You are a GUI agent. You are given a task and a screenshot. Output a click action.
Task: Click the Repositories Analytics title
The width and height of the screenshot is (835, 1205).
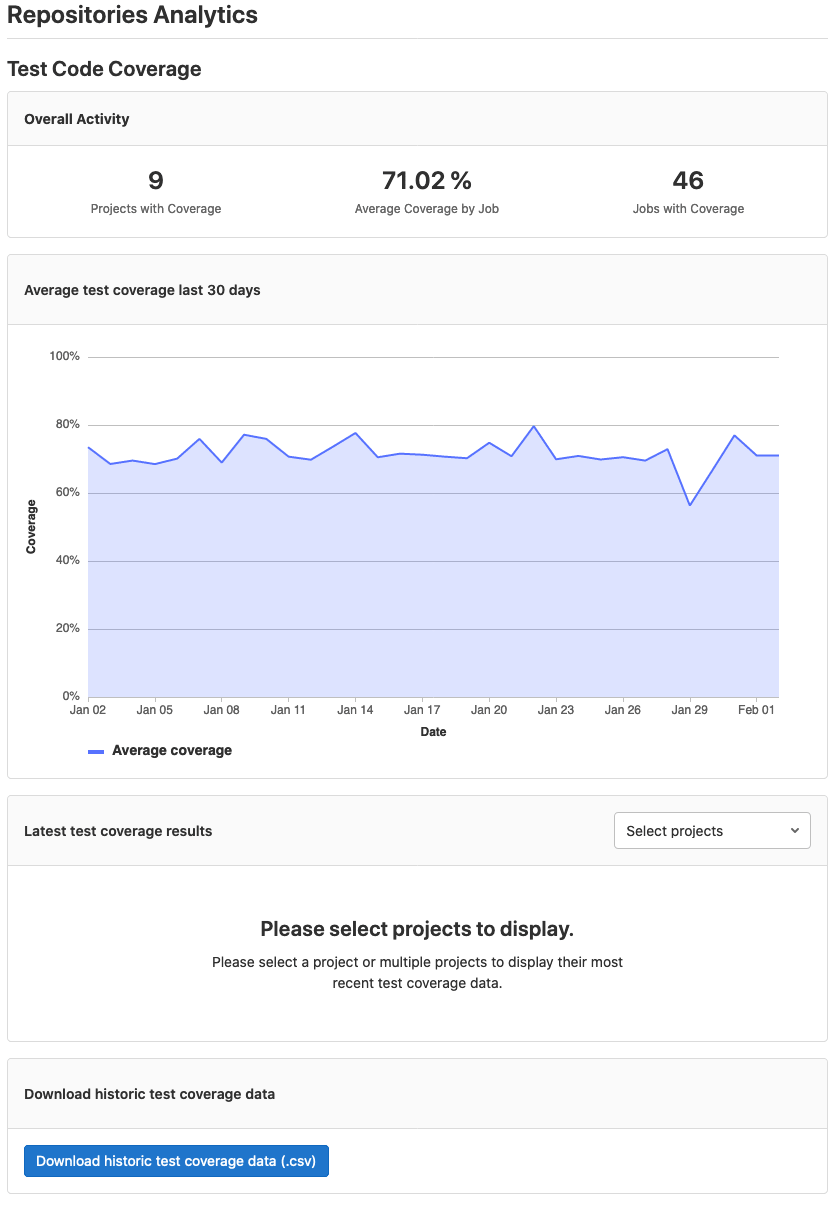(133, 15)
